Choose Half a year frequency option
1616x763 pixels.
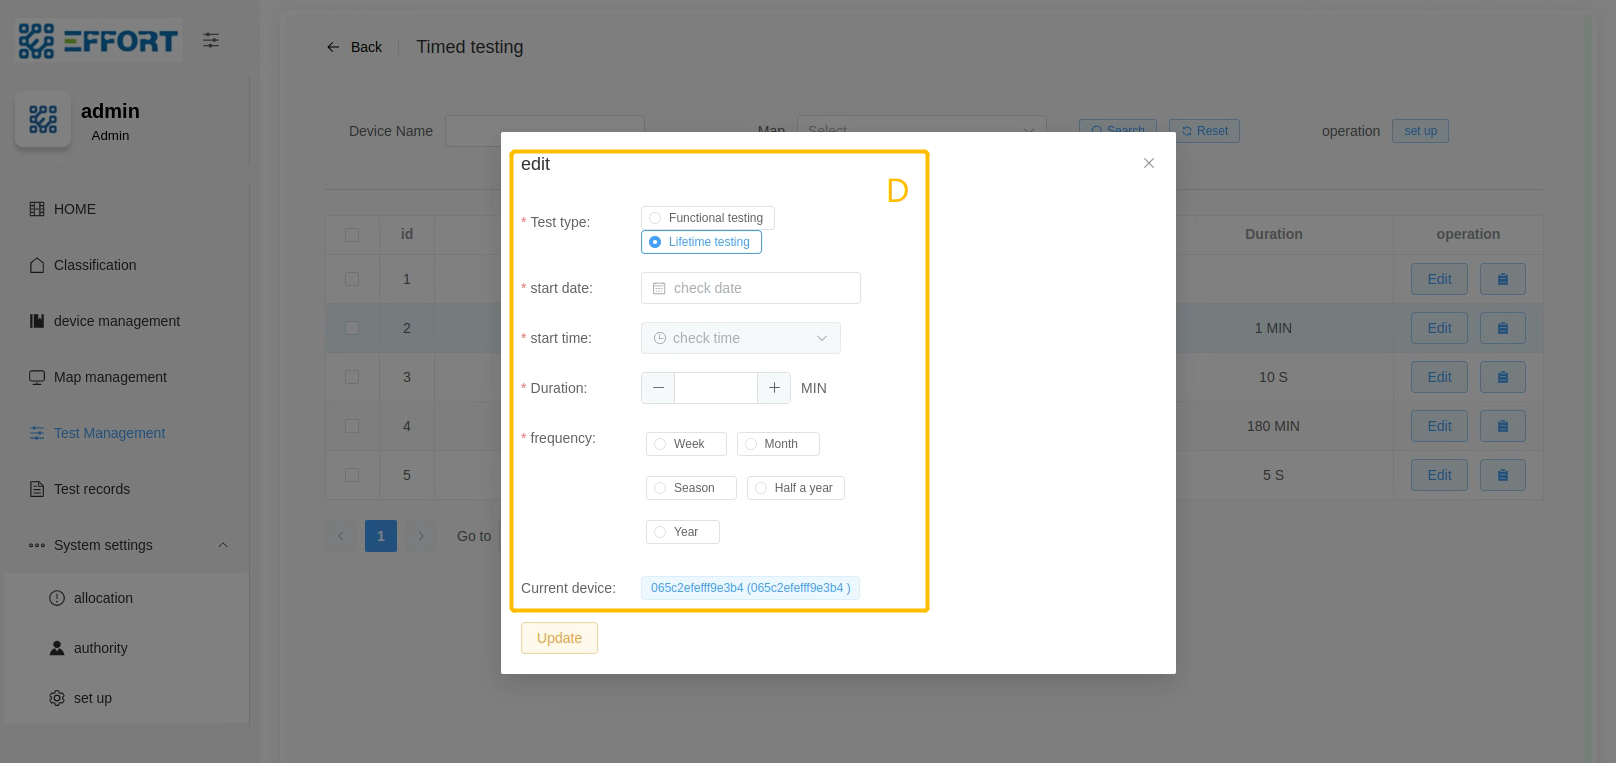tap(762, 488)
